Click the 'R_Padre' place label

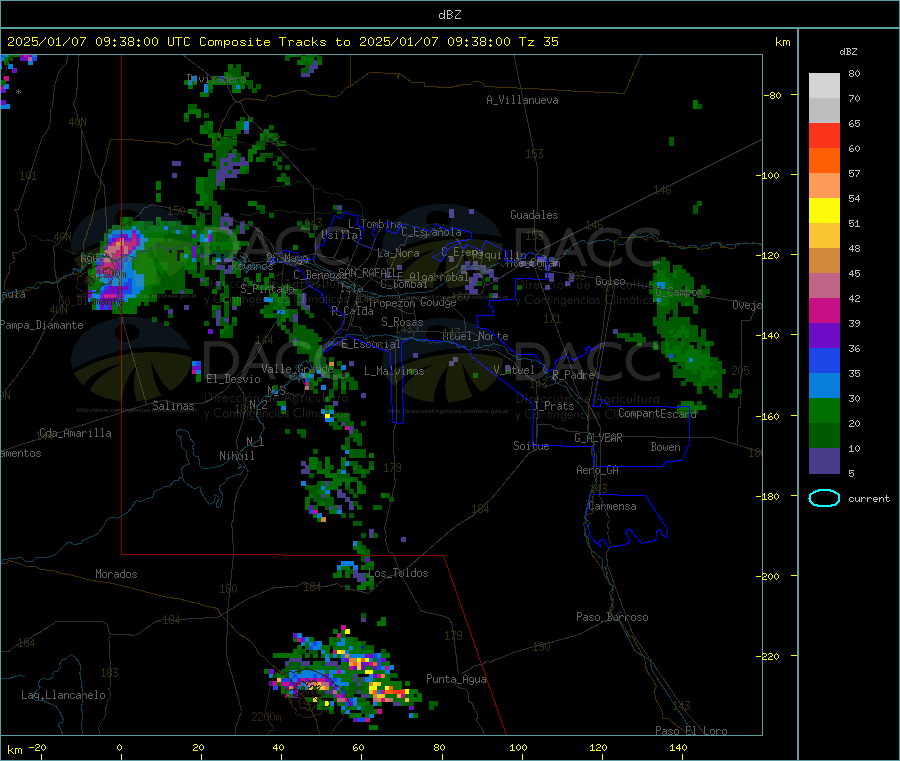[x=573, y=375]
